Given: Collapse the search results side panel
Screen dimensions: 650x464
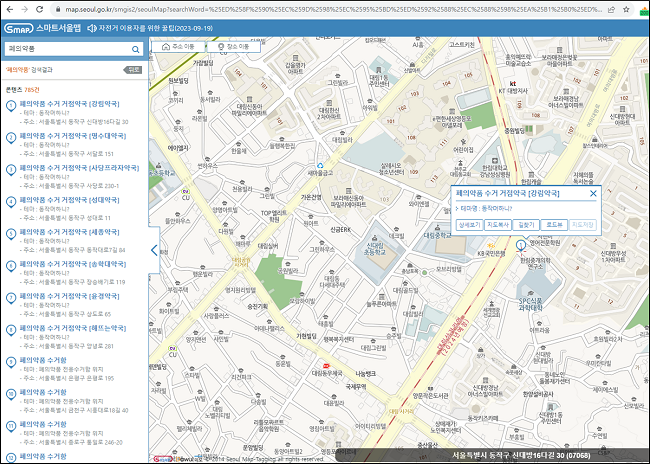Looking at the screenshot, I should tap(154, 250).
